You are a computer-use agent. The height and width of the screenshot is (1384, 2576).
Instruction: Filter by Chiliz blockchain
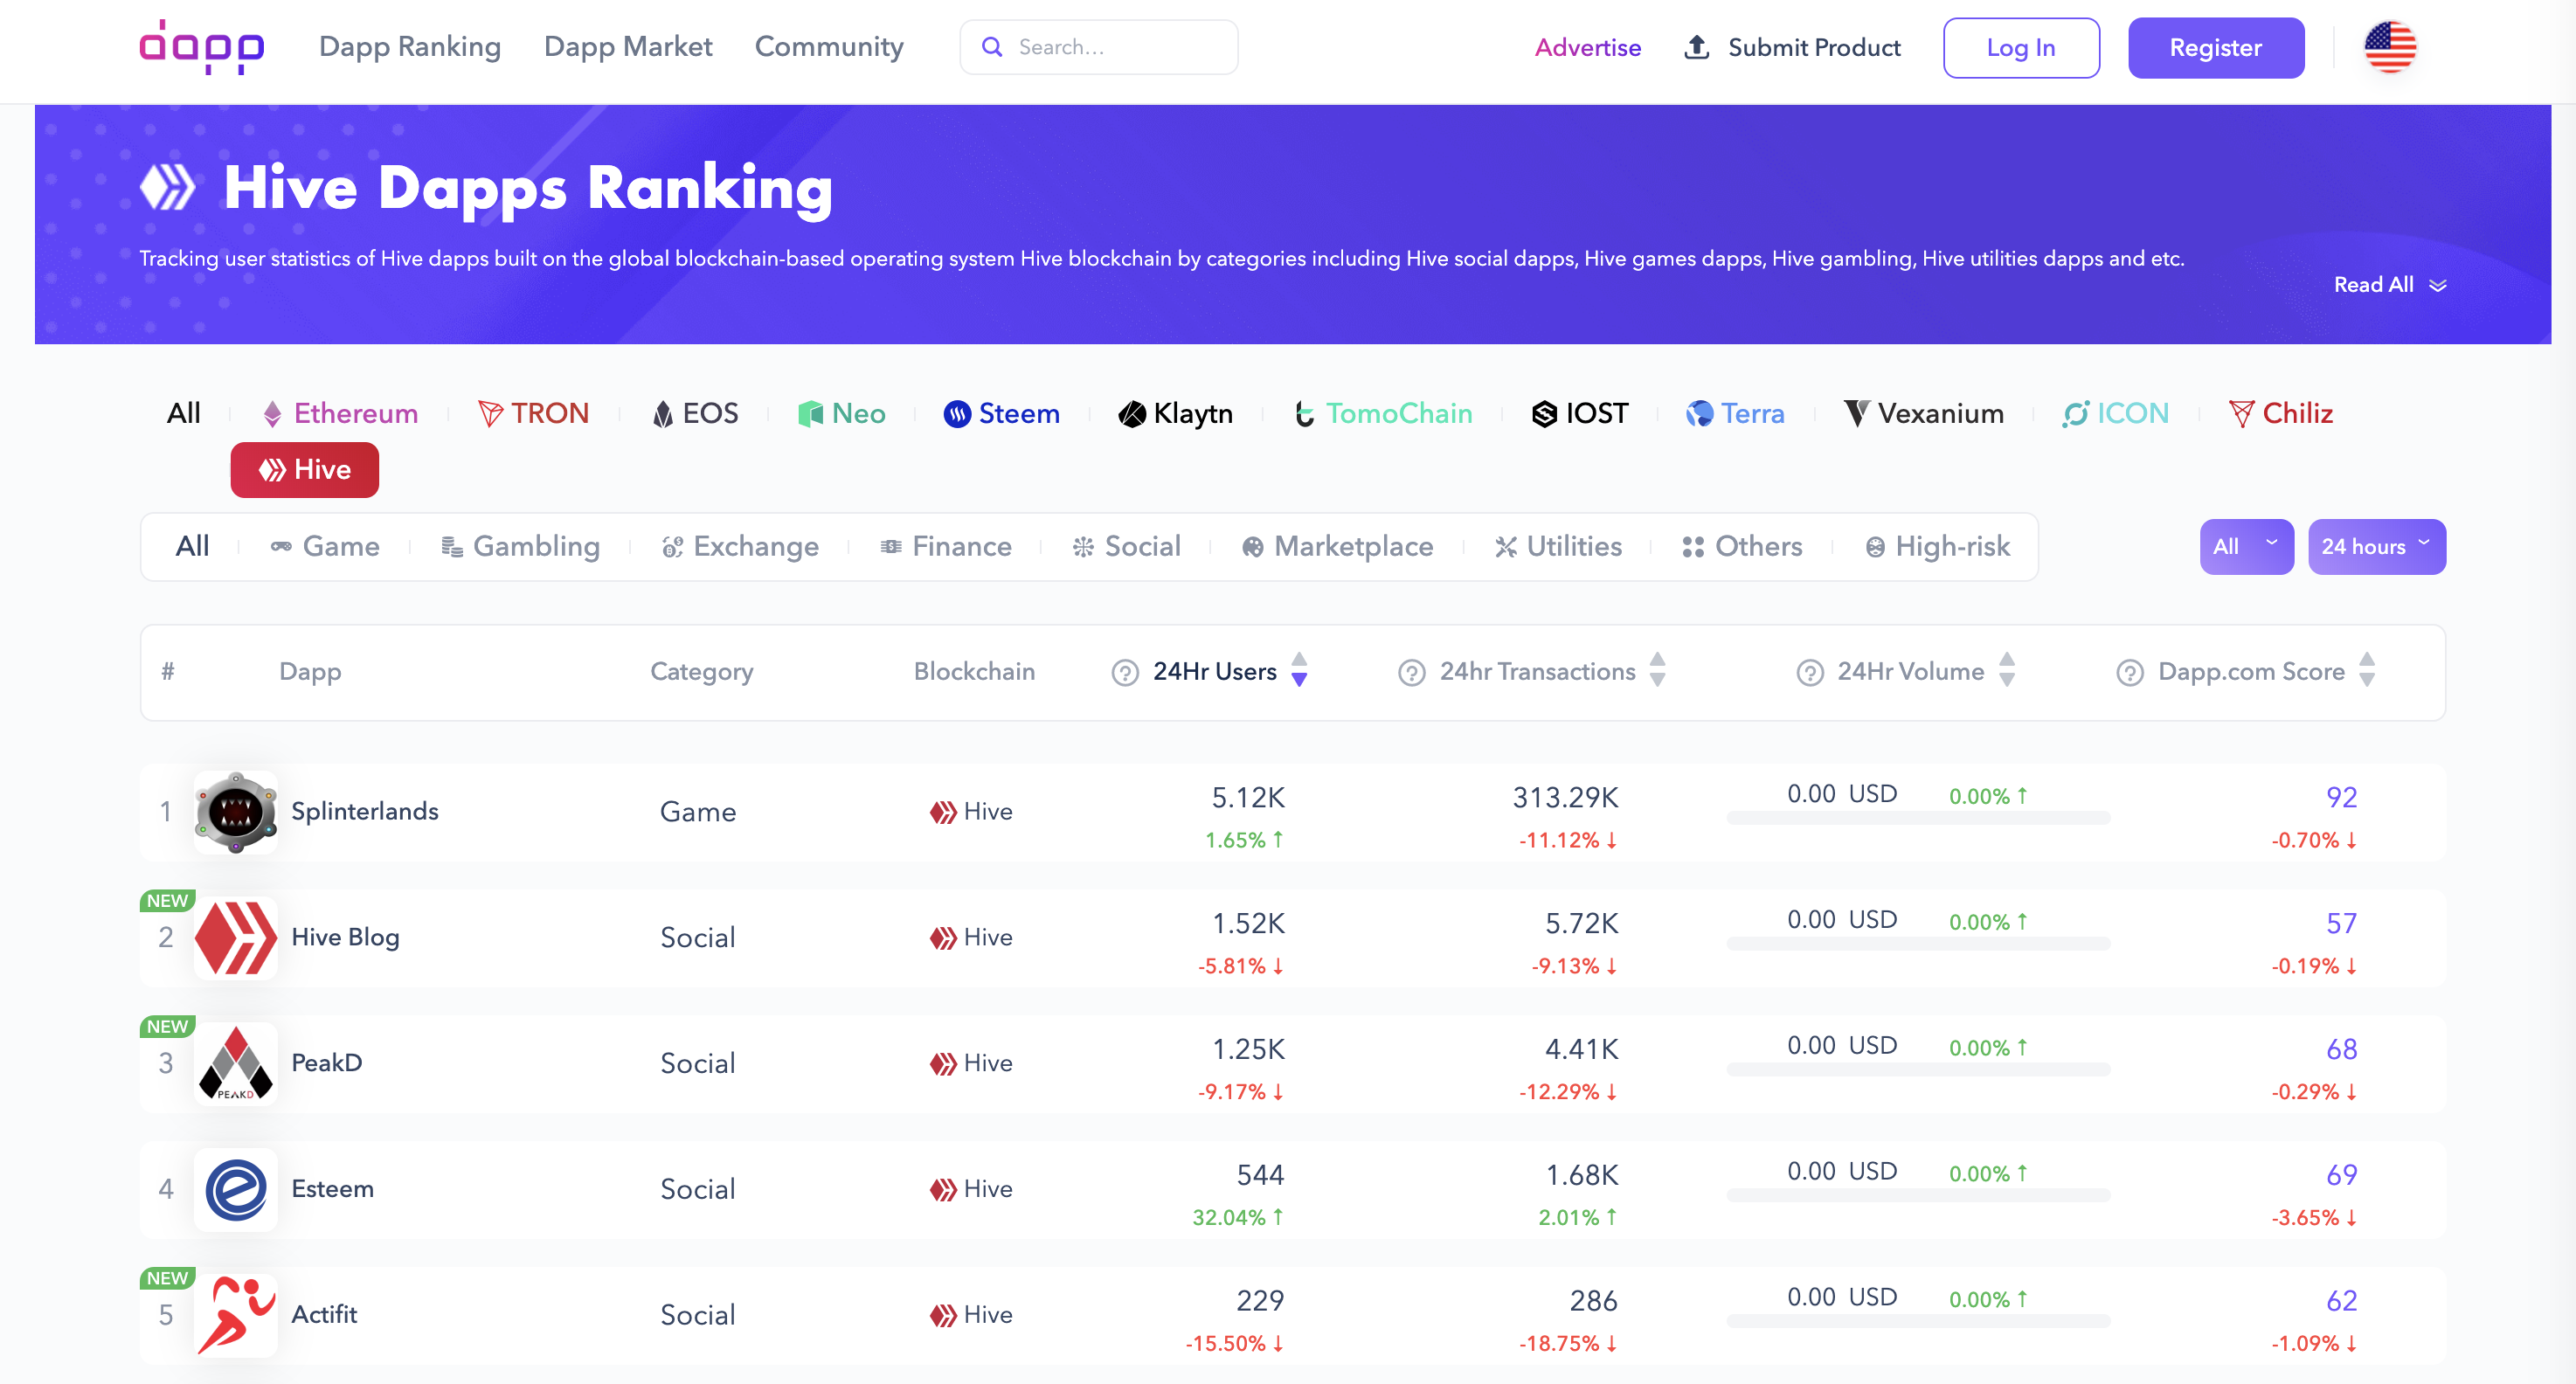pyautogui.click(x=2281, y=414)
